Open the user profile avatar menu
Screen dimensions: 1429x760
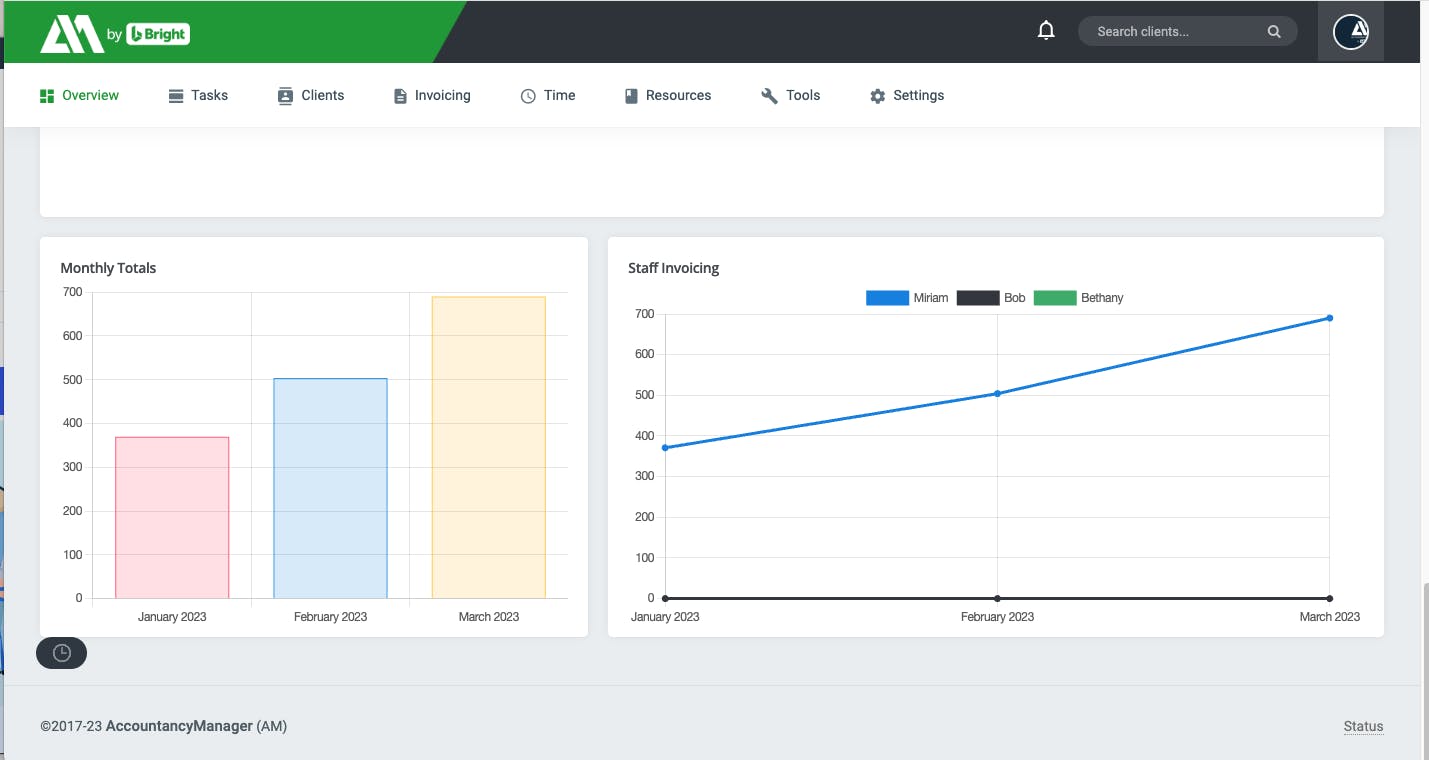tap(1351, 31)
